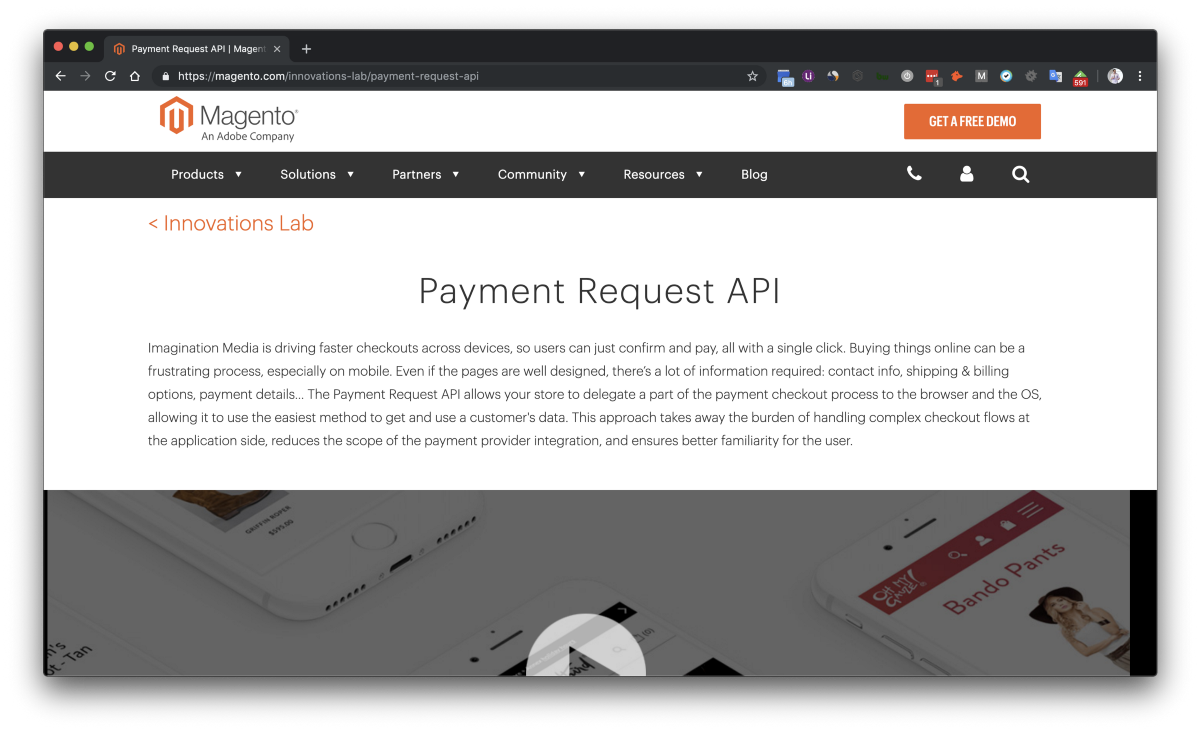Viewport: 1200px width, 733px height.
Task: Click the Magento logo in the header
Action: tap(228, 119)
